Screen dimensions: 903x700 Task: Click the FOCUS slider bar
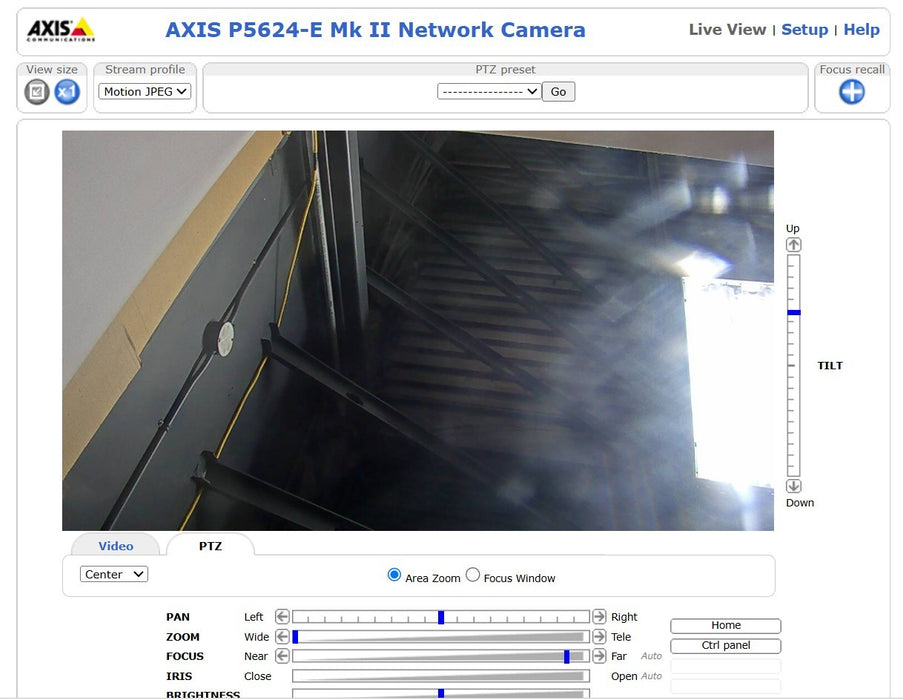point(441,656)
